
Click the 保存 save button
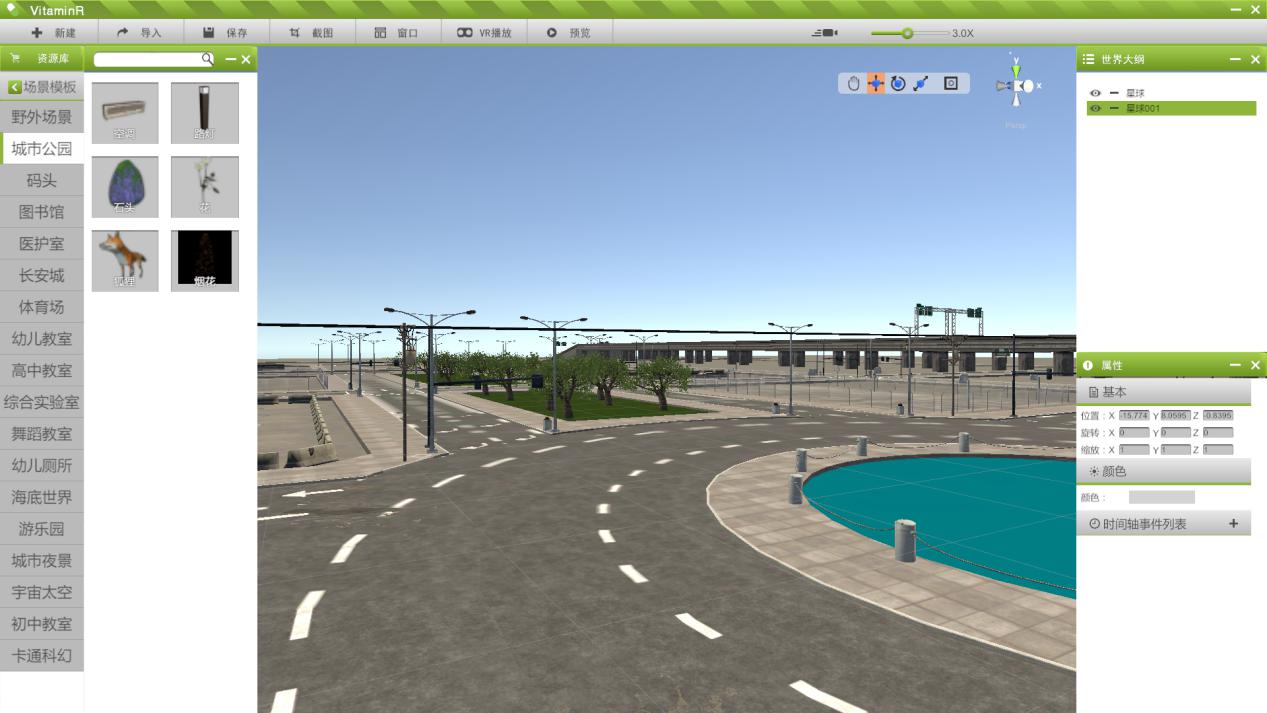click(225, 33)
